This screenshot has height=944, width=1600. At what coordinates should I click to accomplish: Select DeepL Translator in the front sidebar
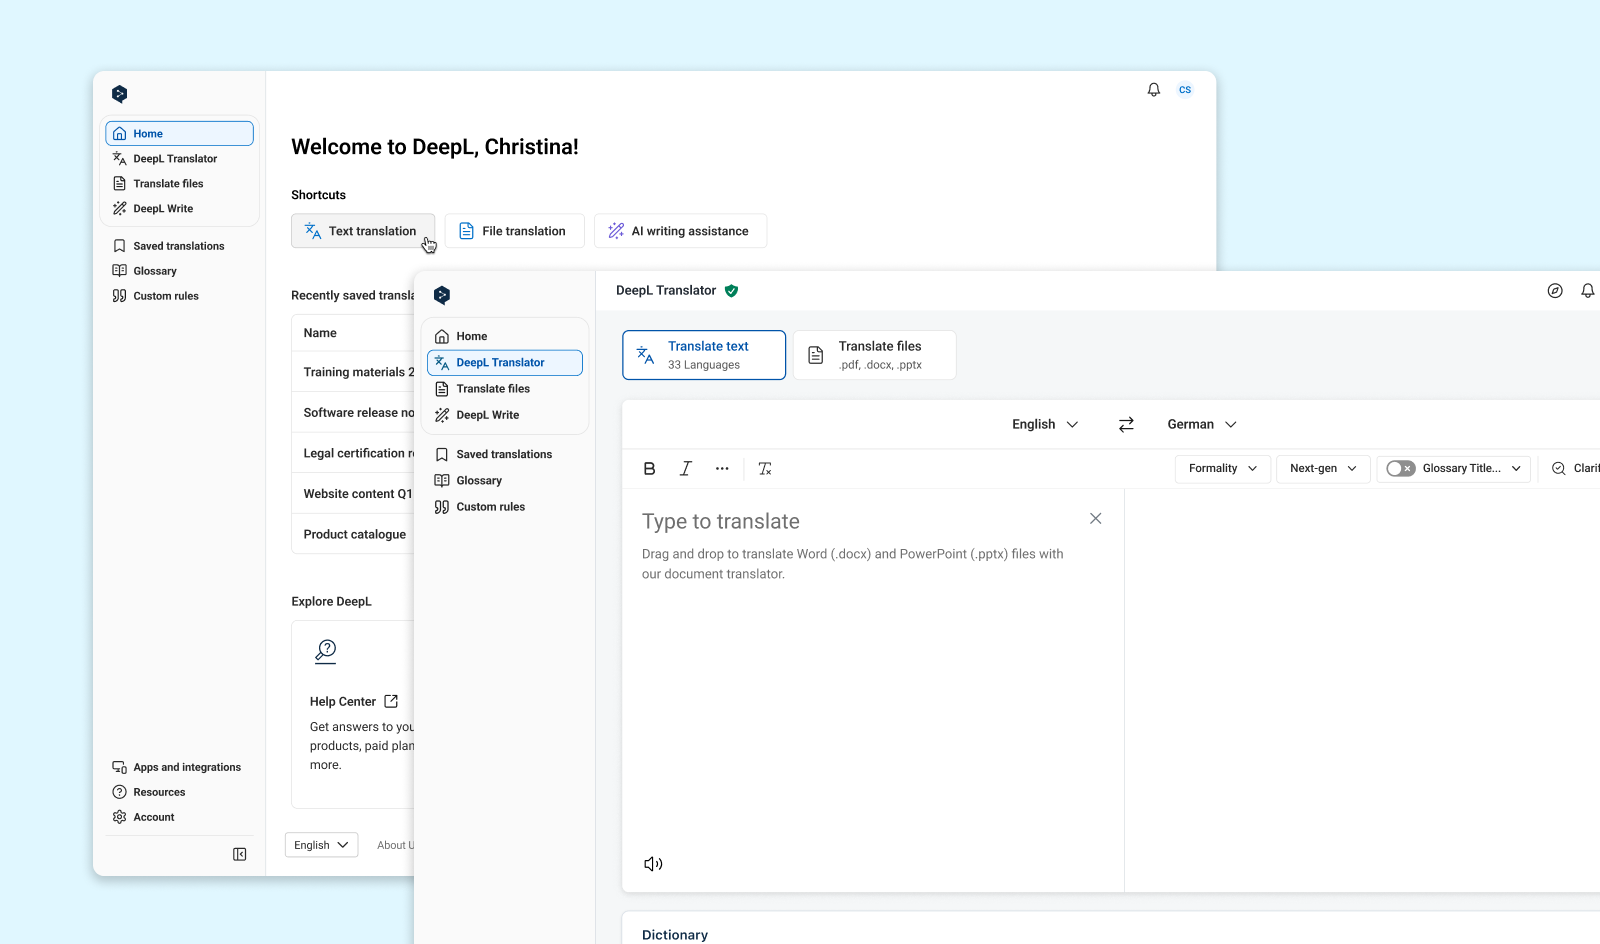click(x=505, y=363)
